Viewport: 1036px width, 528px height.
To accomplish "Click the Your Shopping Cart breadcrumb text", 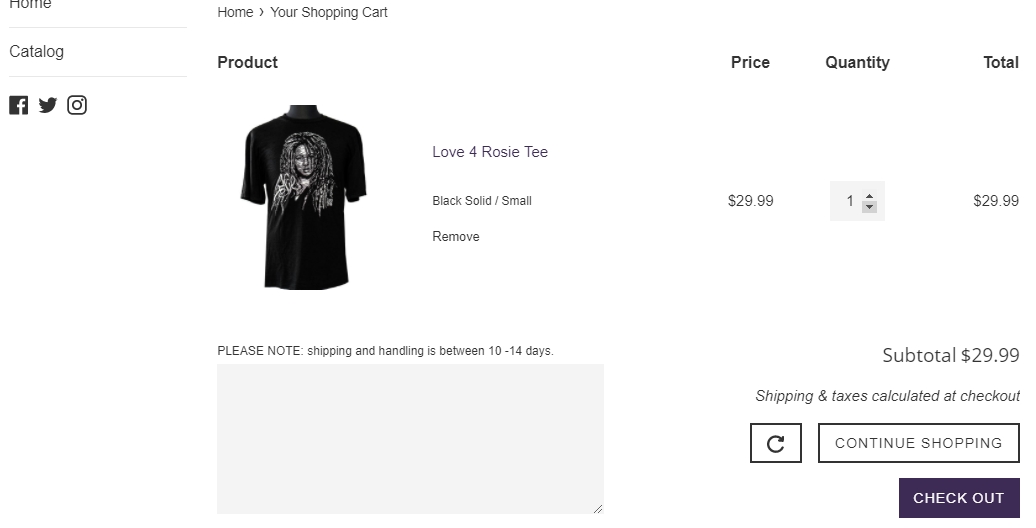I will (x=329, y=12).
